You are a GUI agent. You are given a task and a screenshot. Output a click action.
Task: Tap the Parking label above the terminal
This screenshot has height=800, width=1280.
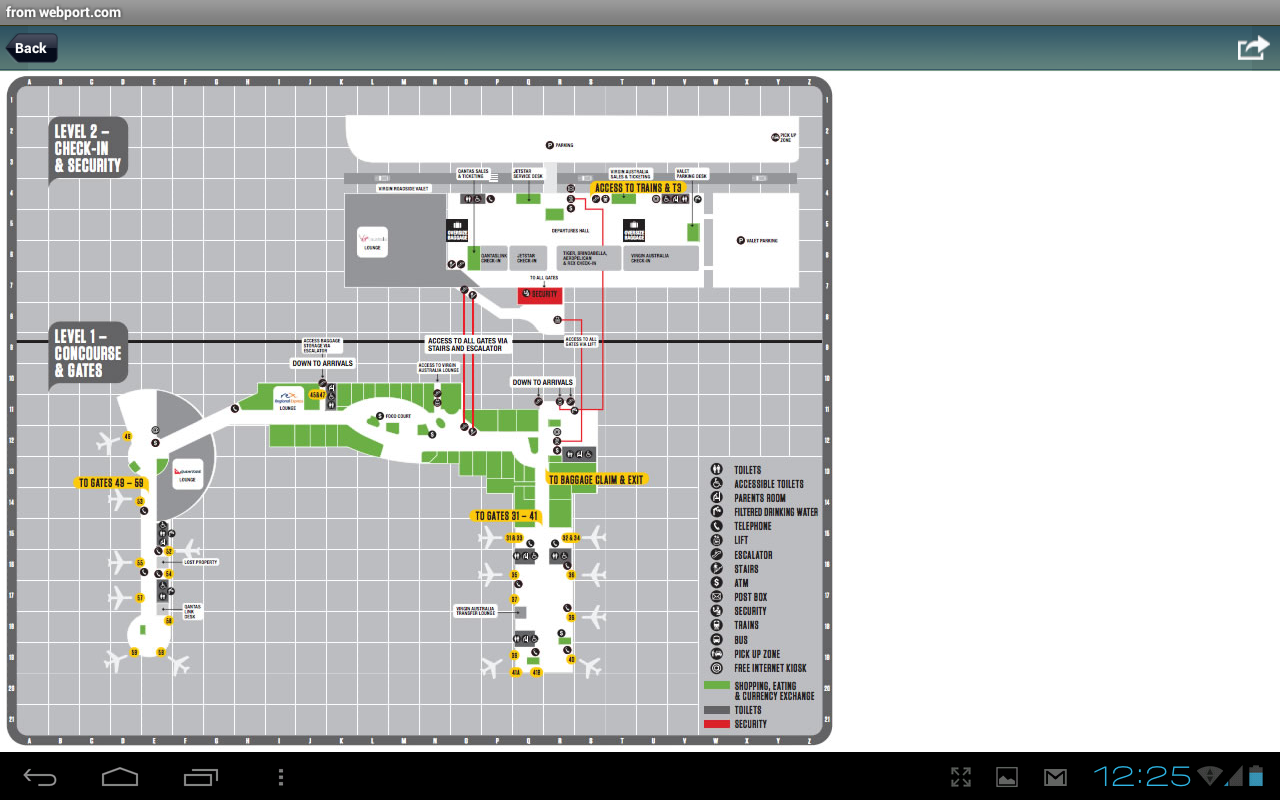560,145
